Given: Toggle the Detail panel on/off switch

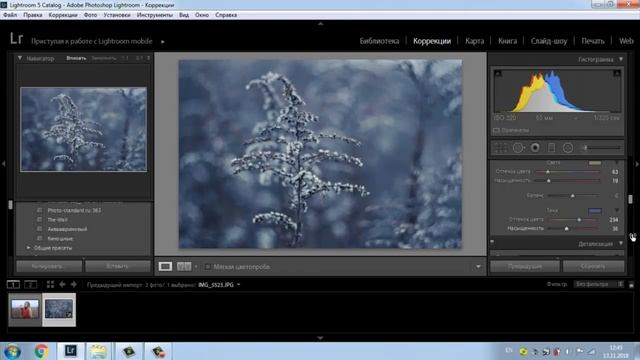Looking at the screenshot, I should 492,242.
